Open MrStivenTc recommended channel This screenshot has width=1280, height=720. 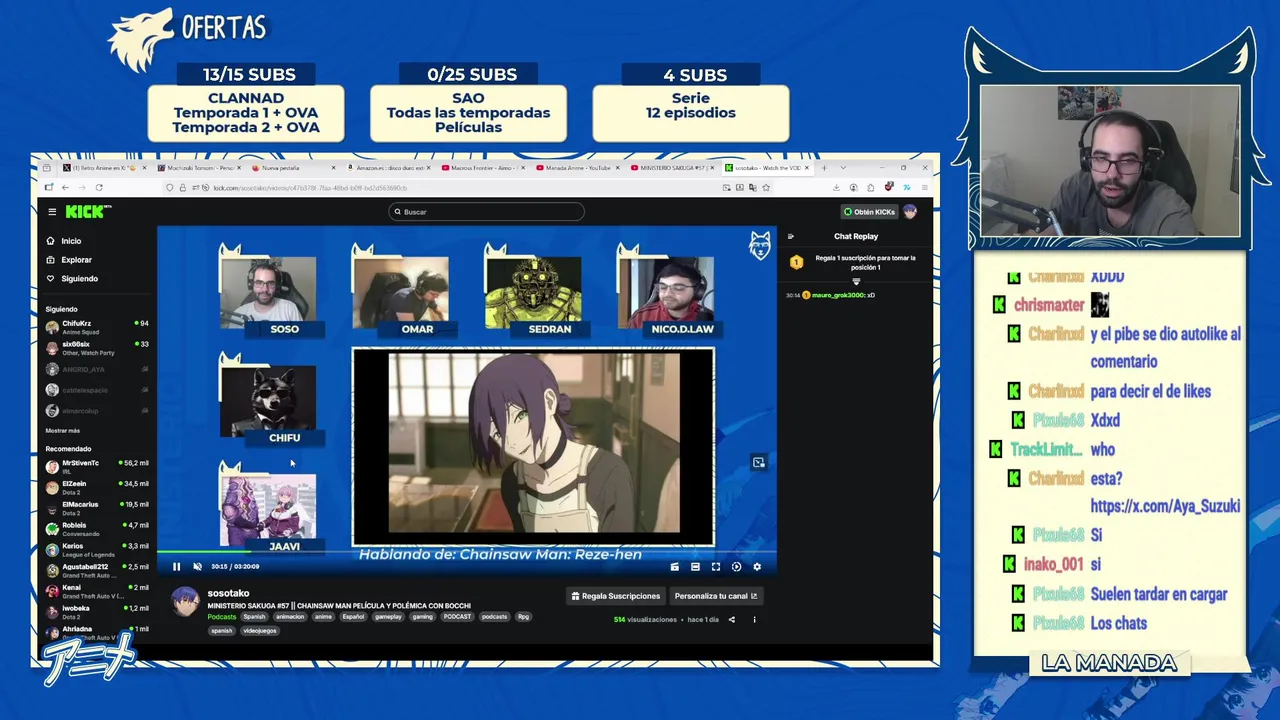tap(97, 466)
